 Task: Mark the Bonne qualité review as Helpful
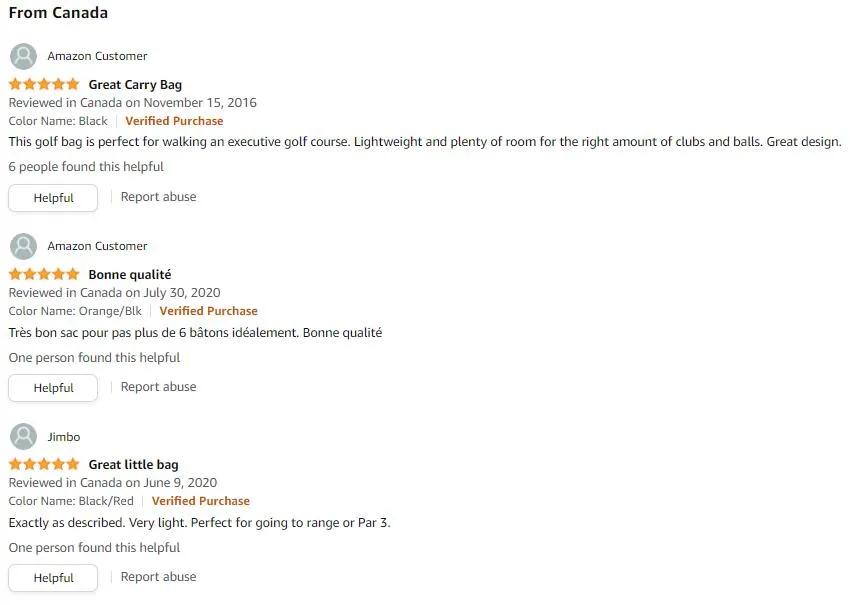tap(53, 388)
